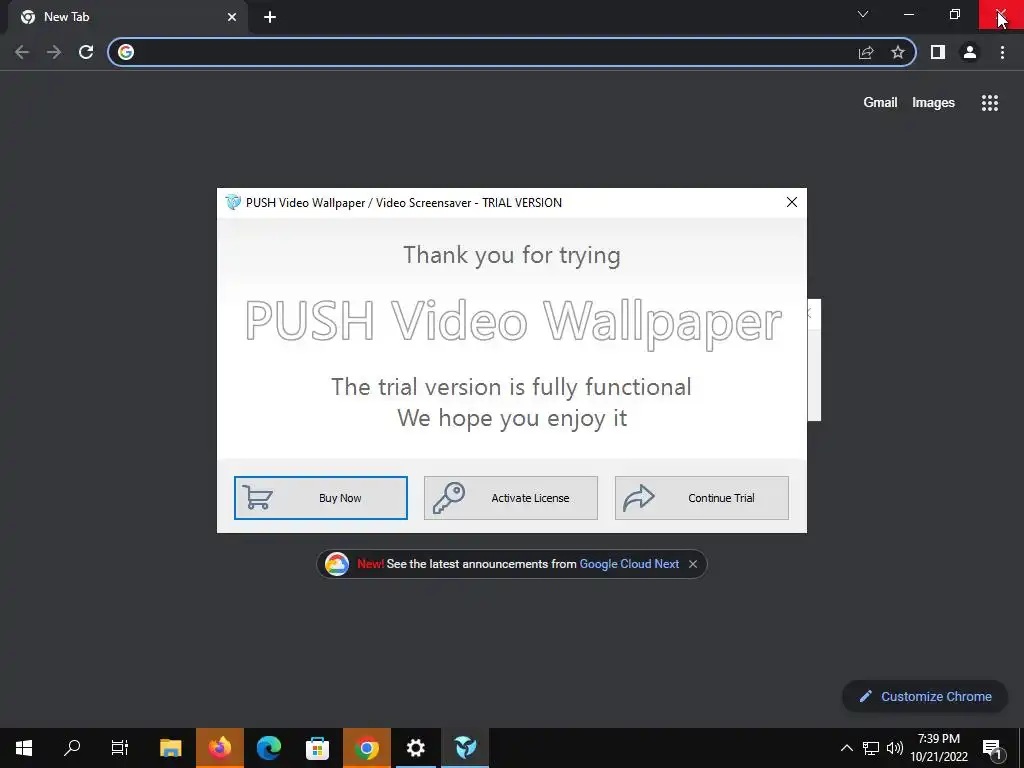Open Chrome three-dot menu
Screen dimensions: 1024x768
tap(1002, 52)
